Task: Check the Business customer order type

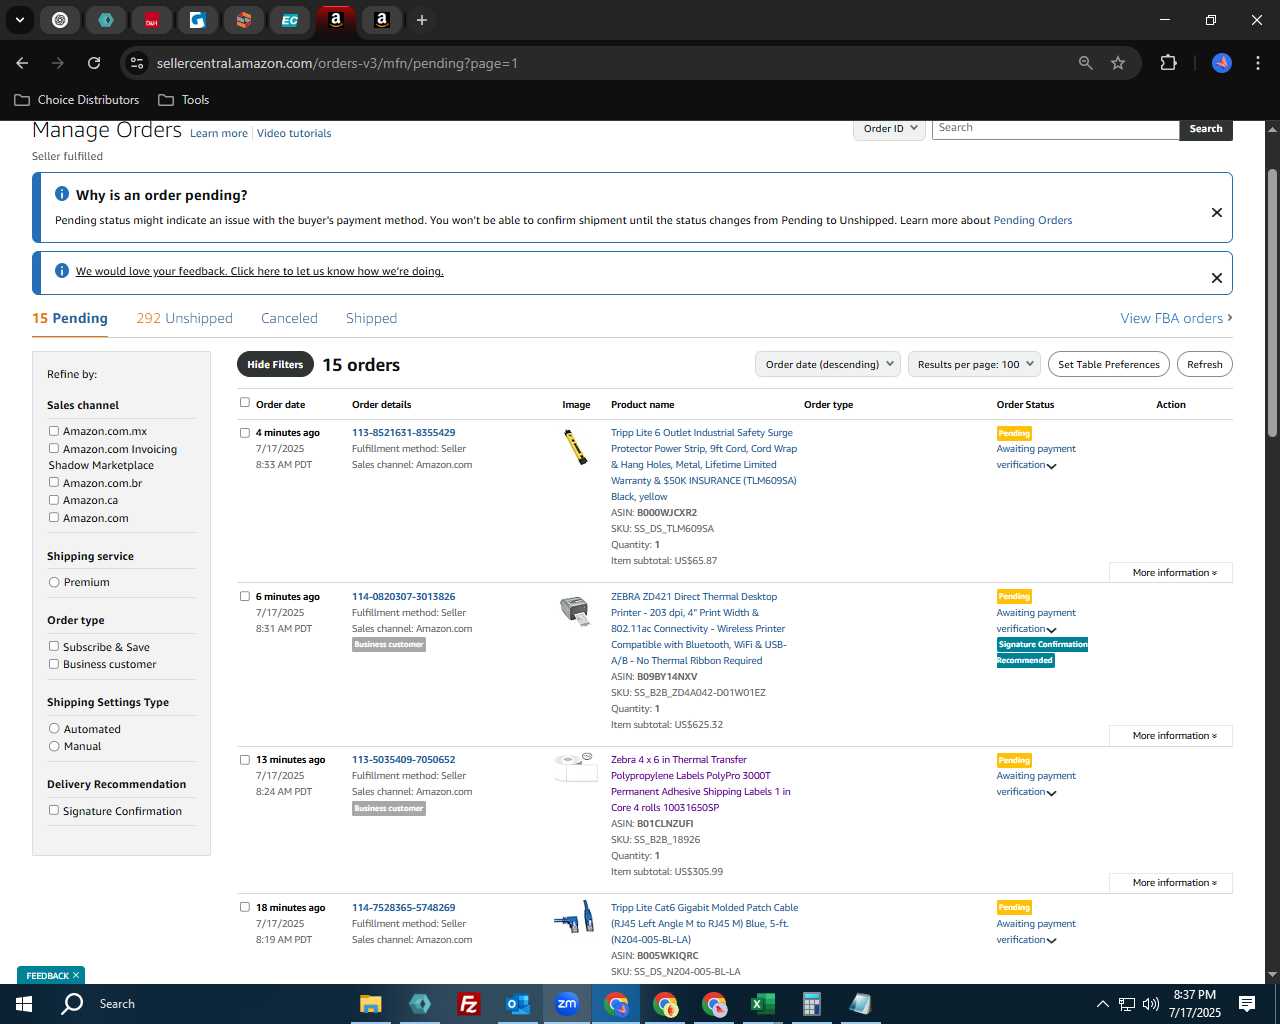Action: click(x=54, y=663)
